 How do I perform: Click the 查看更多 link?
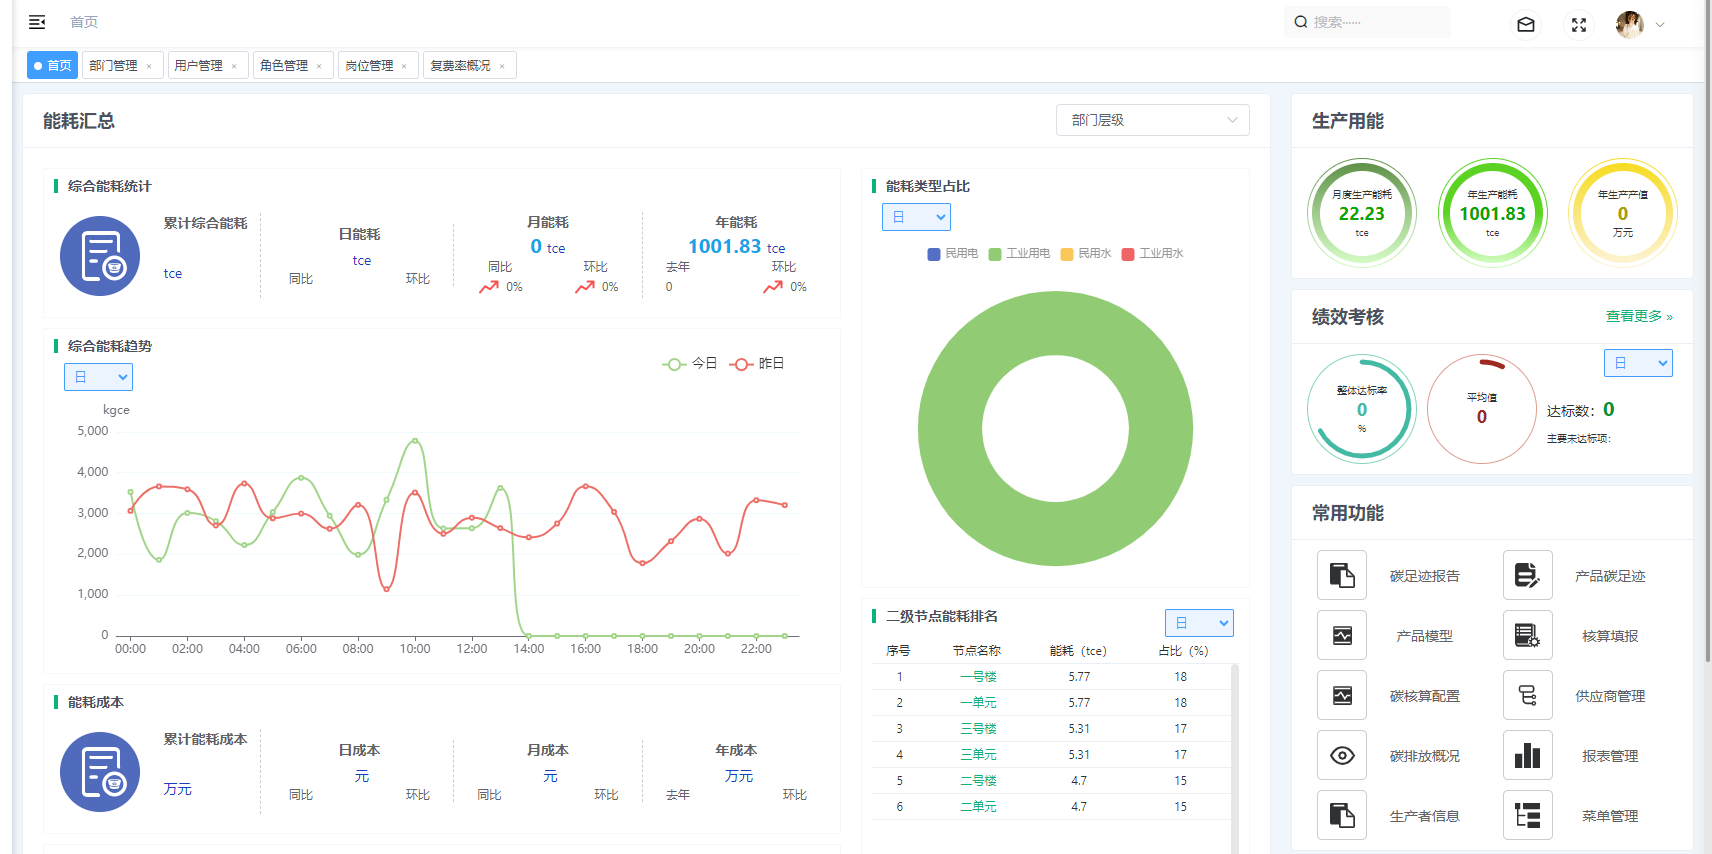coord(1638,316)
